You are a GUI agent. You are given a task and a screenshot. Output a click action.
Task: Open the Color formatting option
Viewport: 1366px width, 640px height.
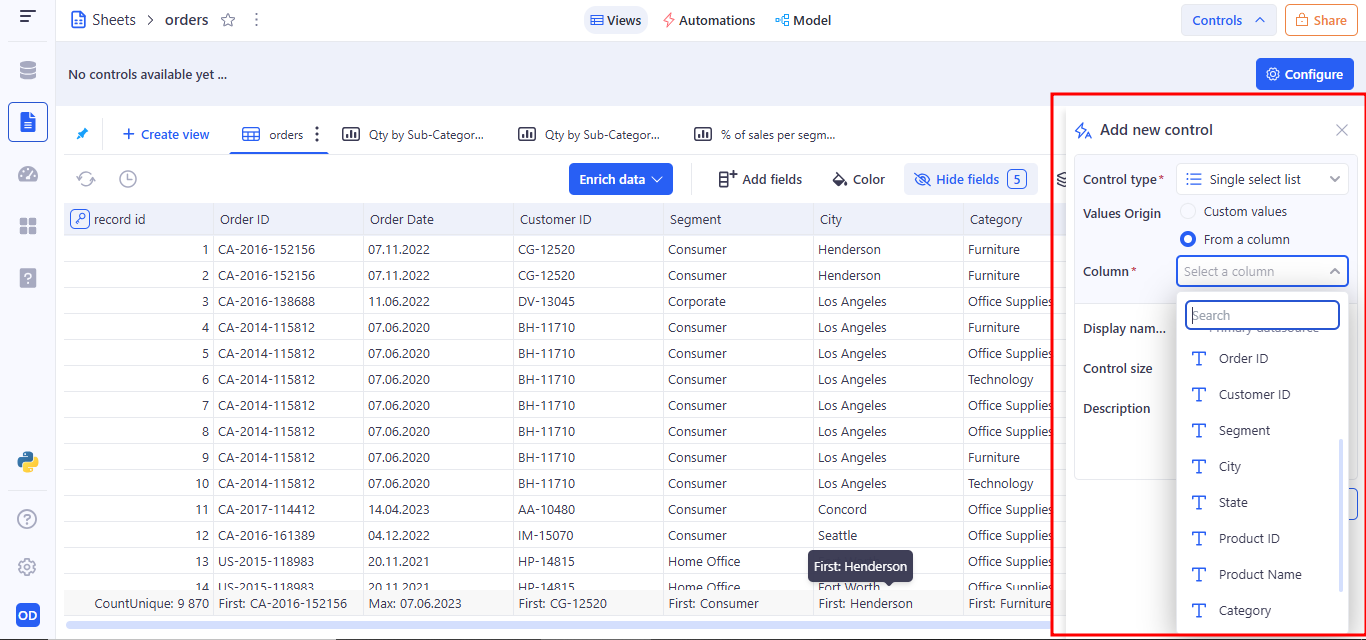(858, 179)
